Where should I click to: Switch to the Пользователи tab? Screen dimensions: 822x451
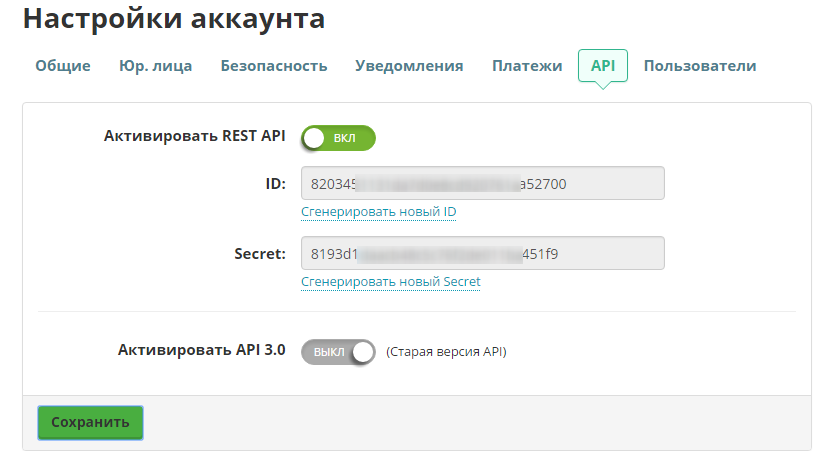coord(699,66)
